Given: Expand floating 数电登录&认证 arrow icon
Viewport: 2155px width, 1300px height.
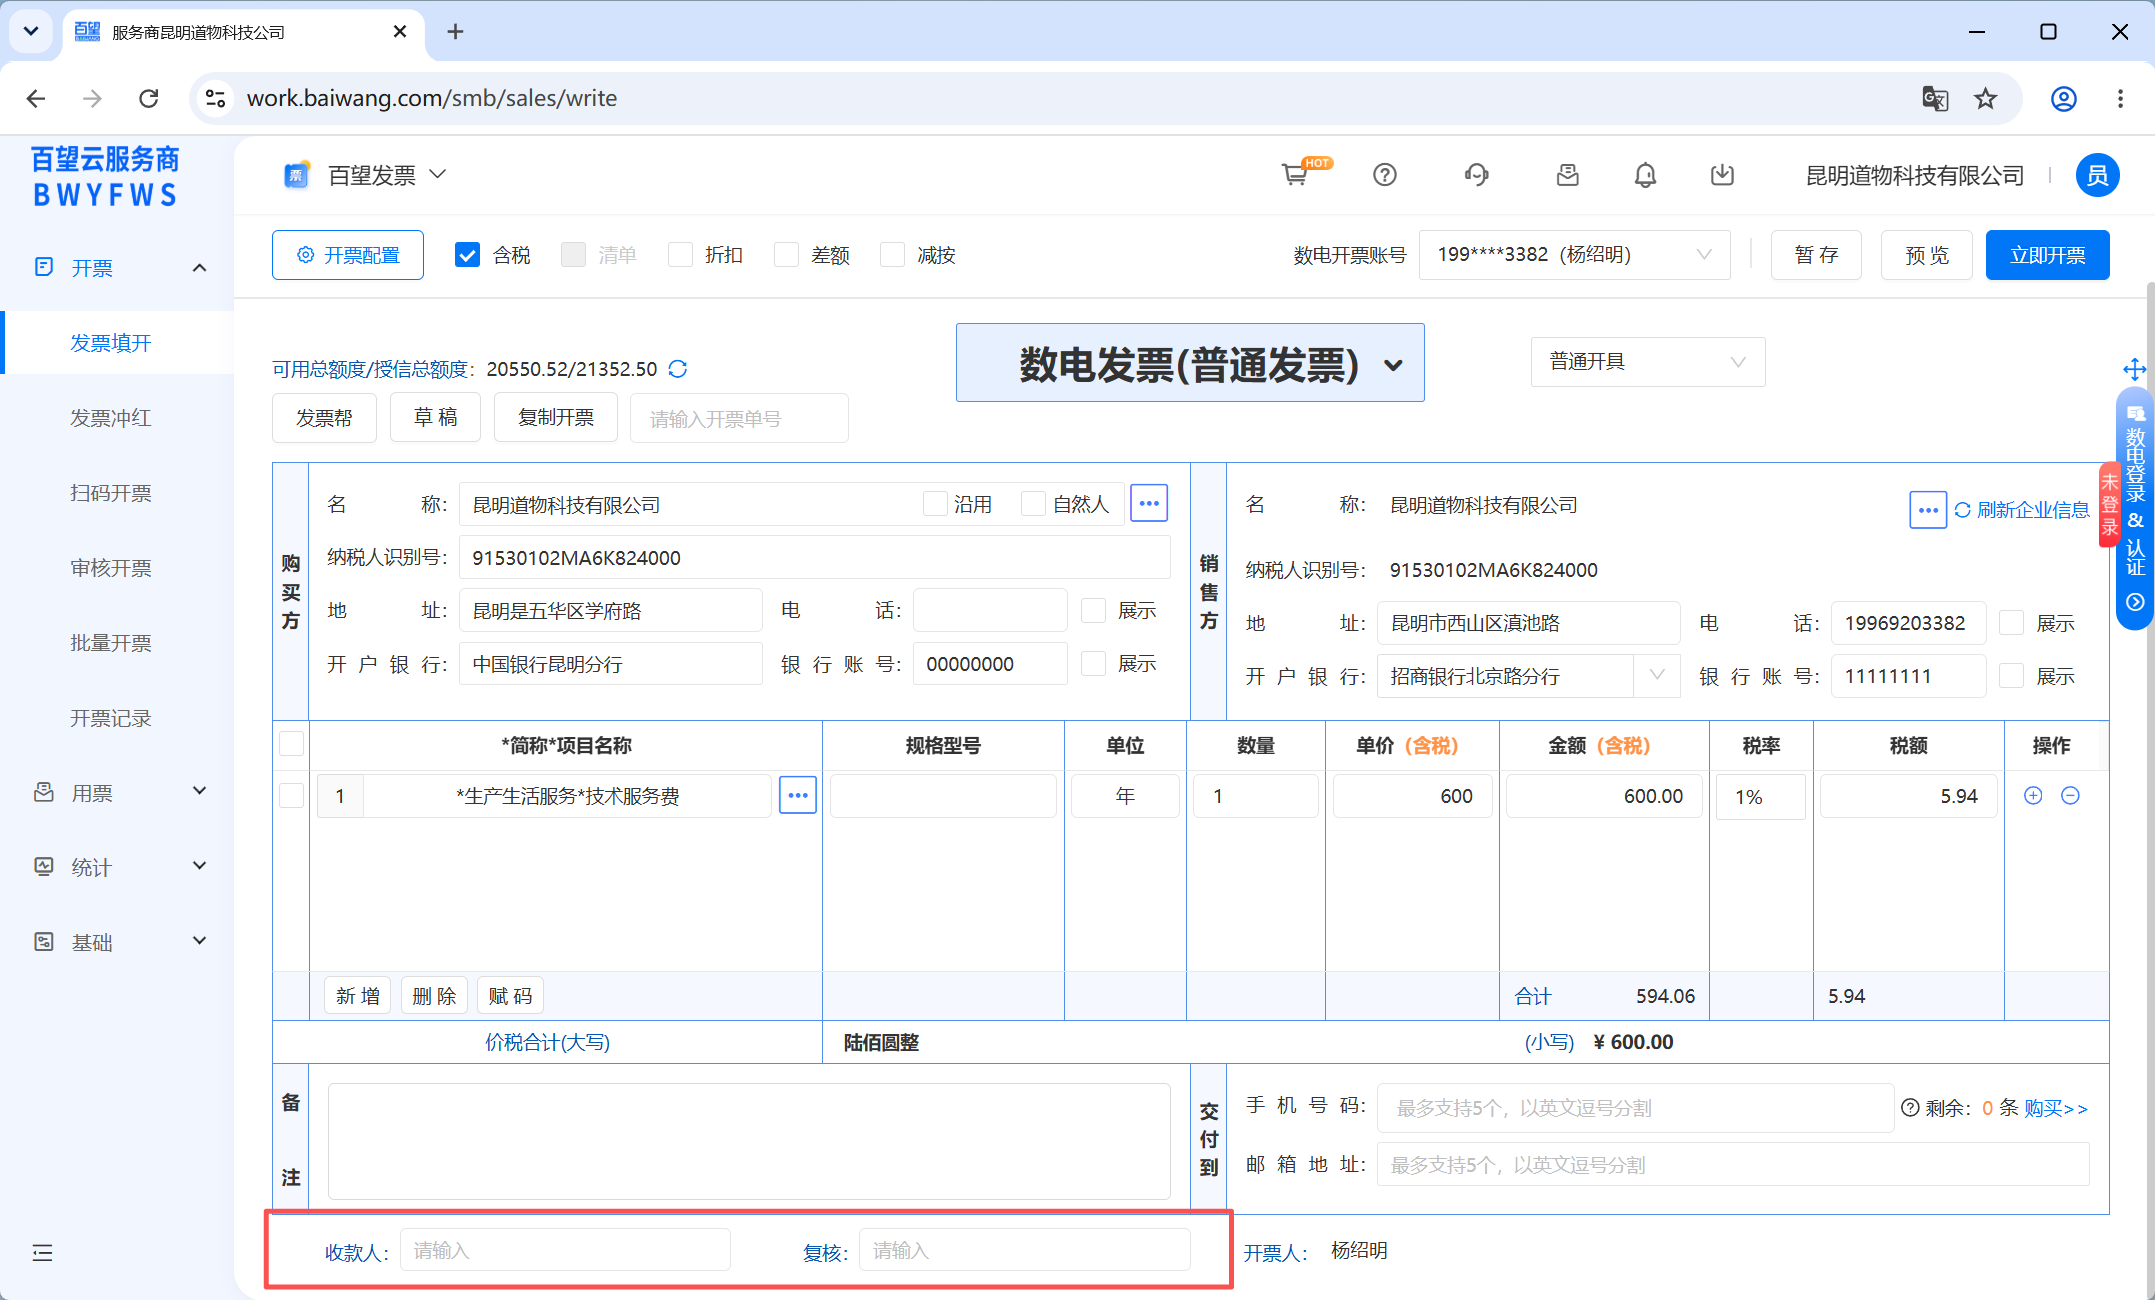Looking at the screenshot, I should pyautogui.click(x=2135, y=602).
